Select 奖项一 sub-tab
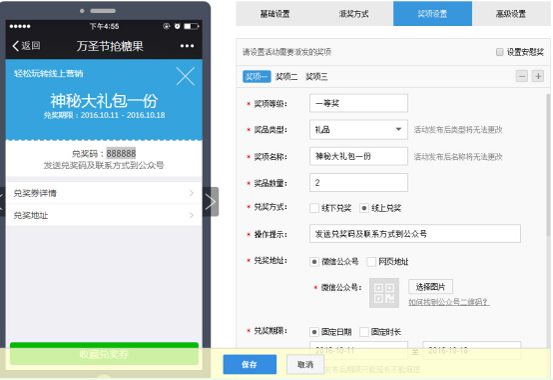 tap(256, 77)
